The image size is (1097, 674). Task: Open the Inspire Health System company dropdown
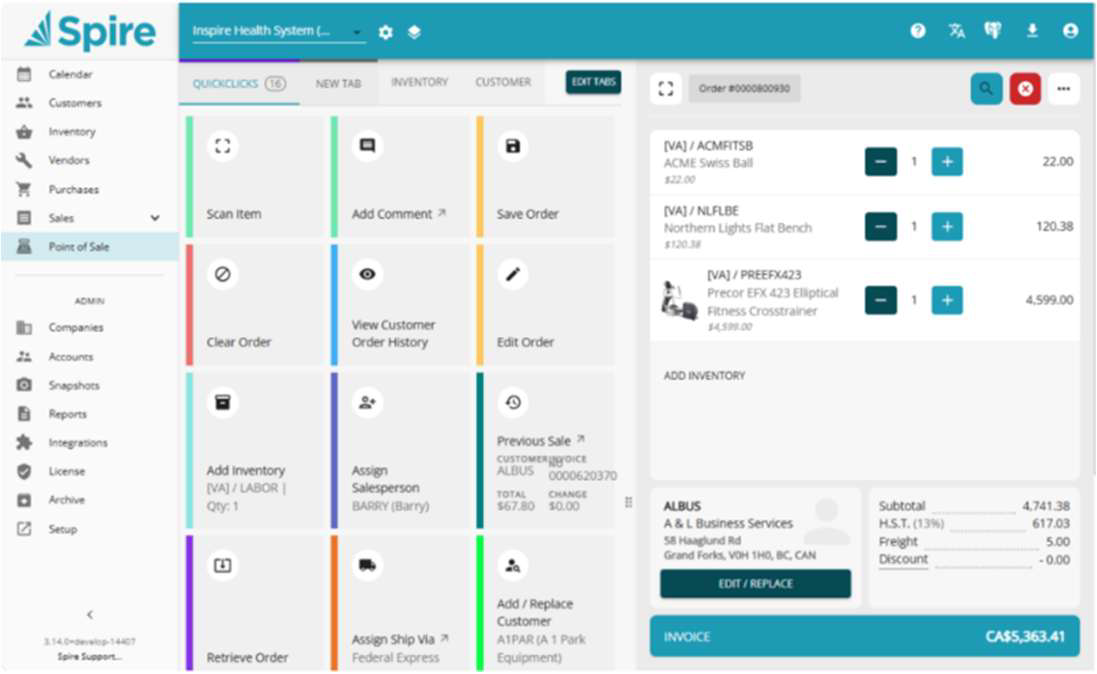coord(278,31)
